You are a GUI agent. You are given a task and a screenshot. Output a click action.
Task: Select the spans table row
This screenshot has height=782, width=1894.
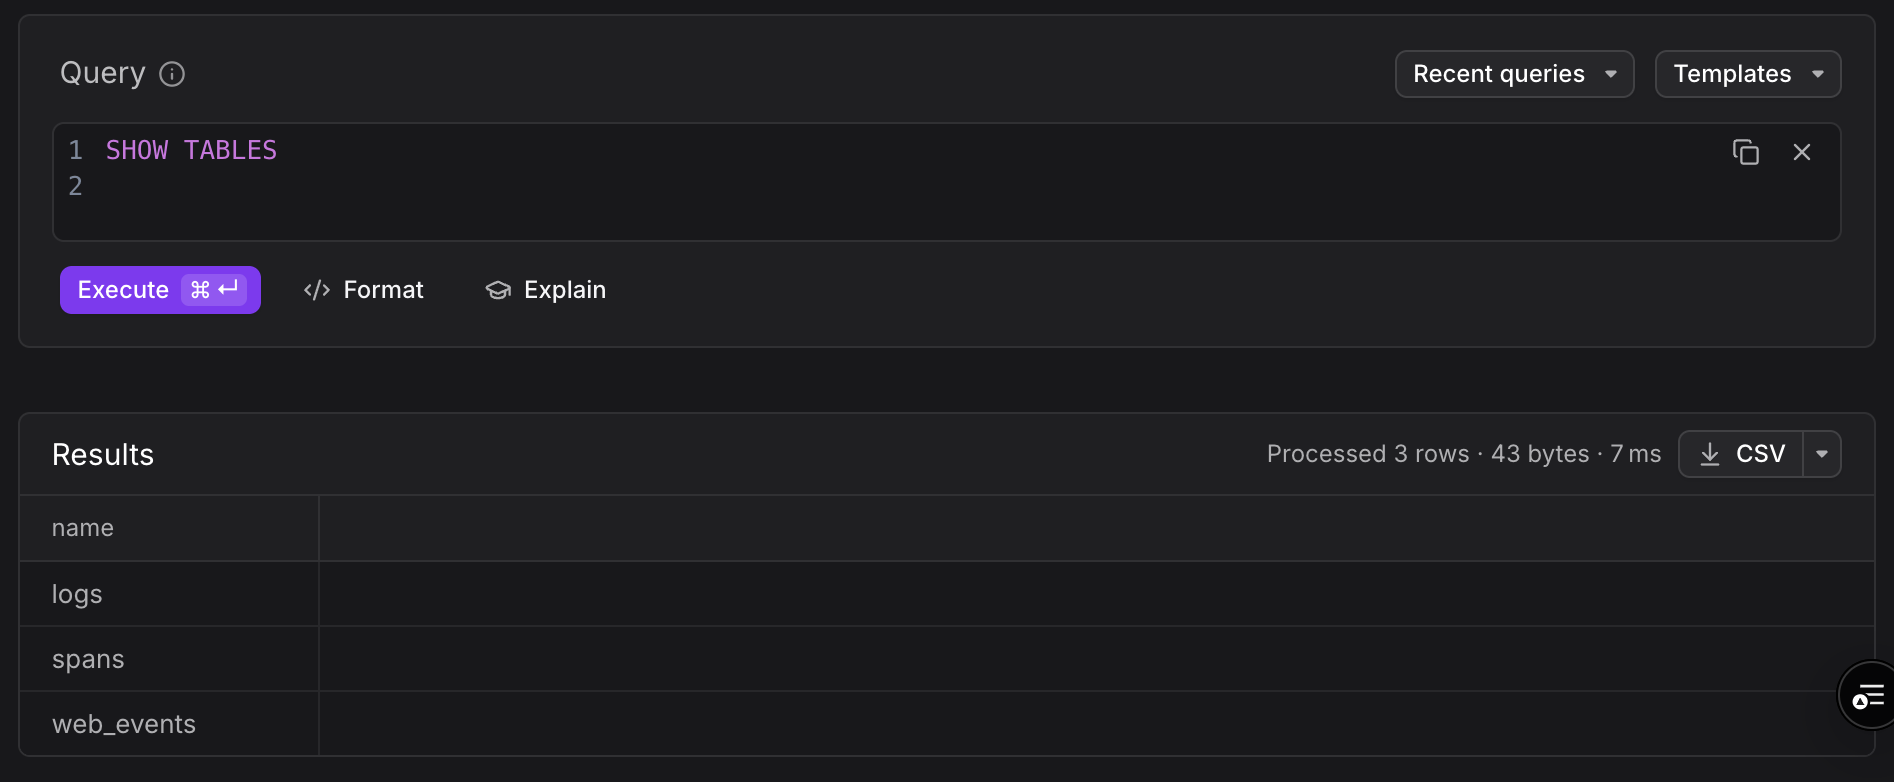point(88,659)
